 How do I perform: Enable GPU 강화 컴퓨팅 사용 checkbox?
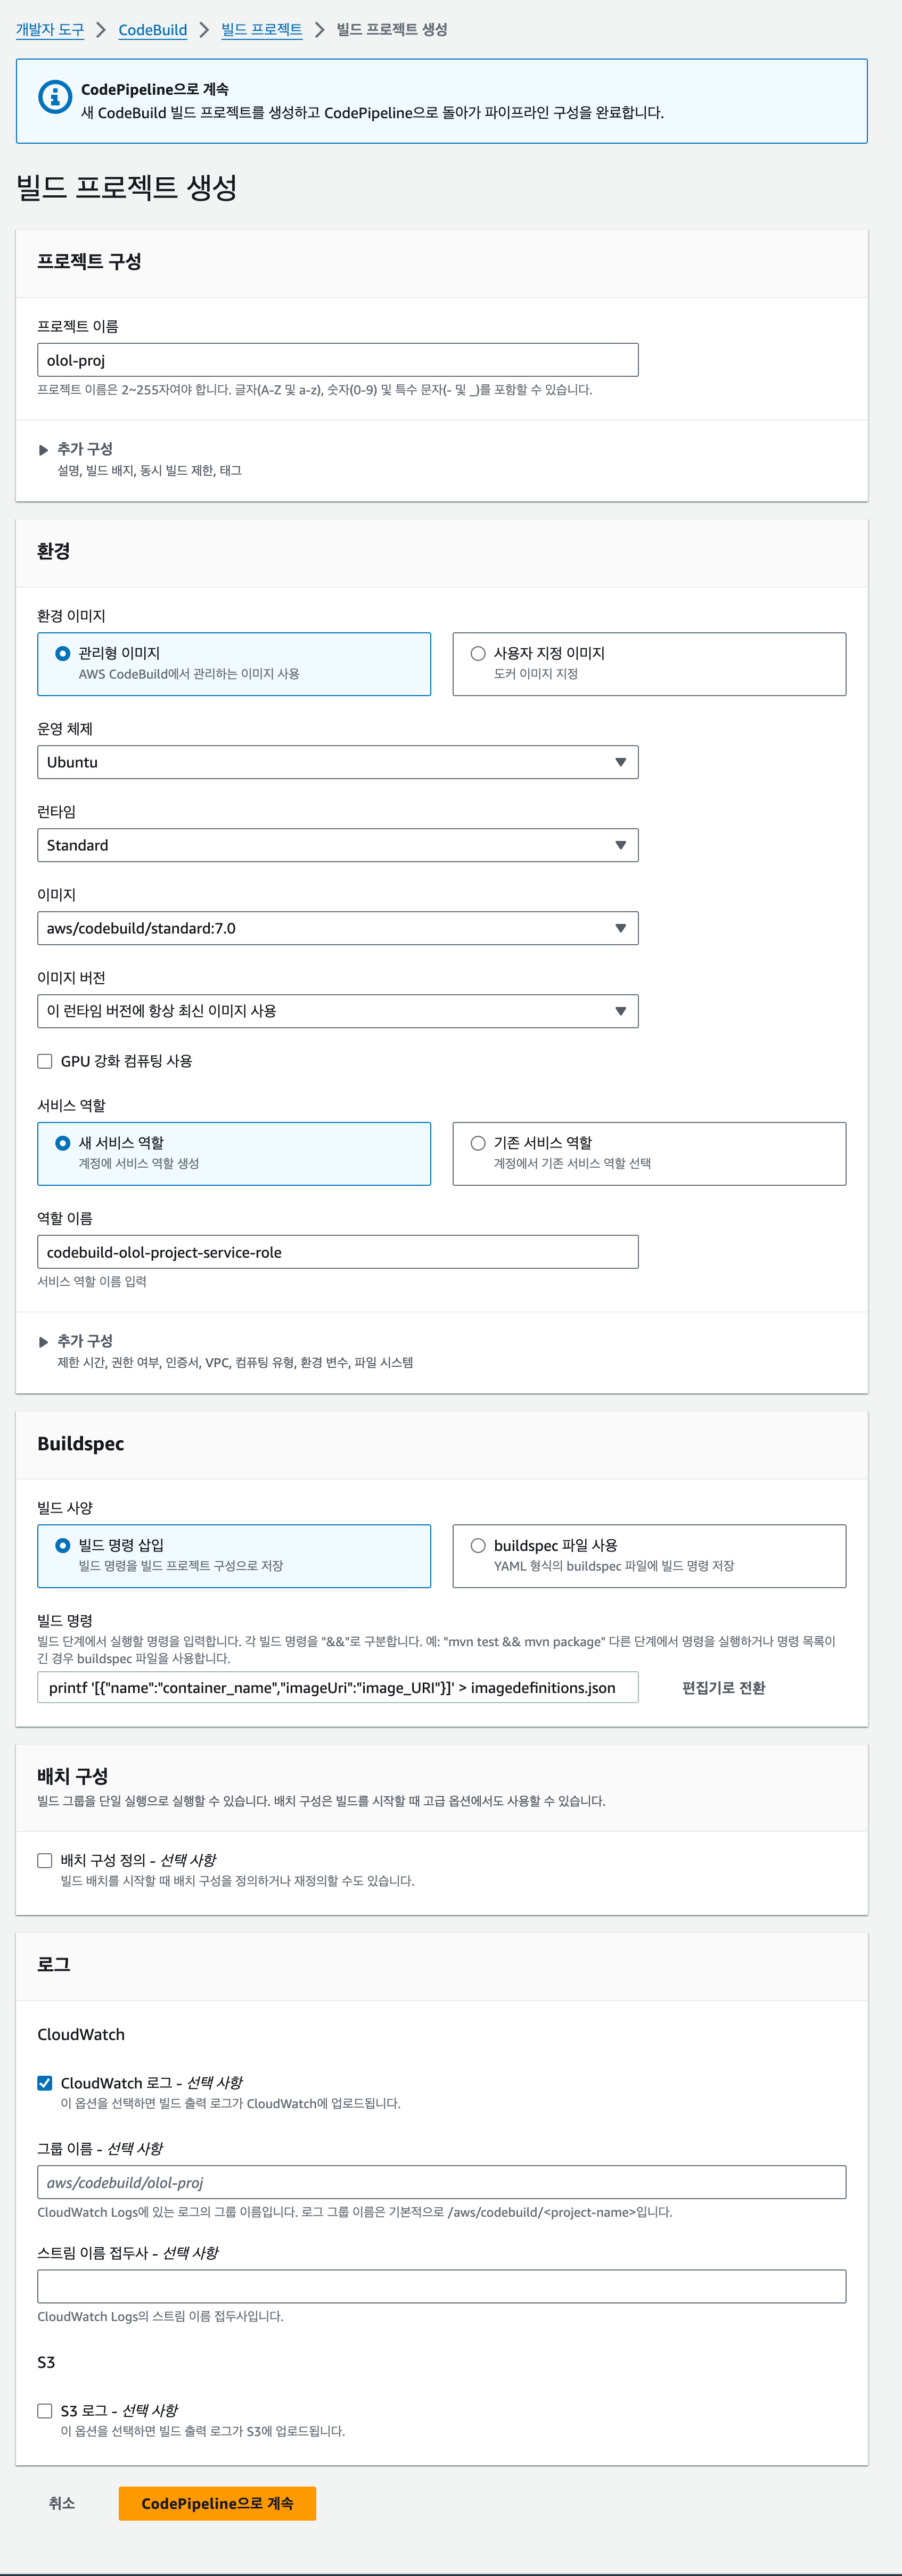point(45,1061)
